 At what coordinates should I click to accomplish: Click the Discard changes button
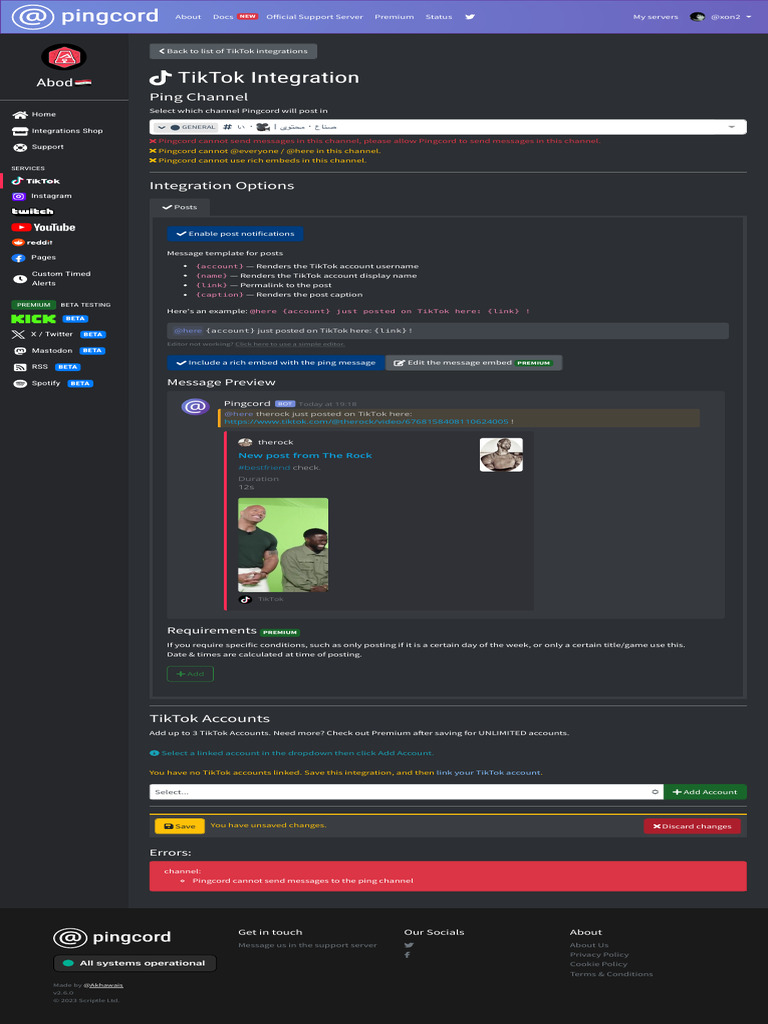click(x=692, y=826)
